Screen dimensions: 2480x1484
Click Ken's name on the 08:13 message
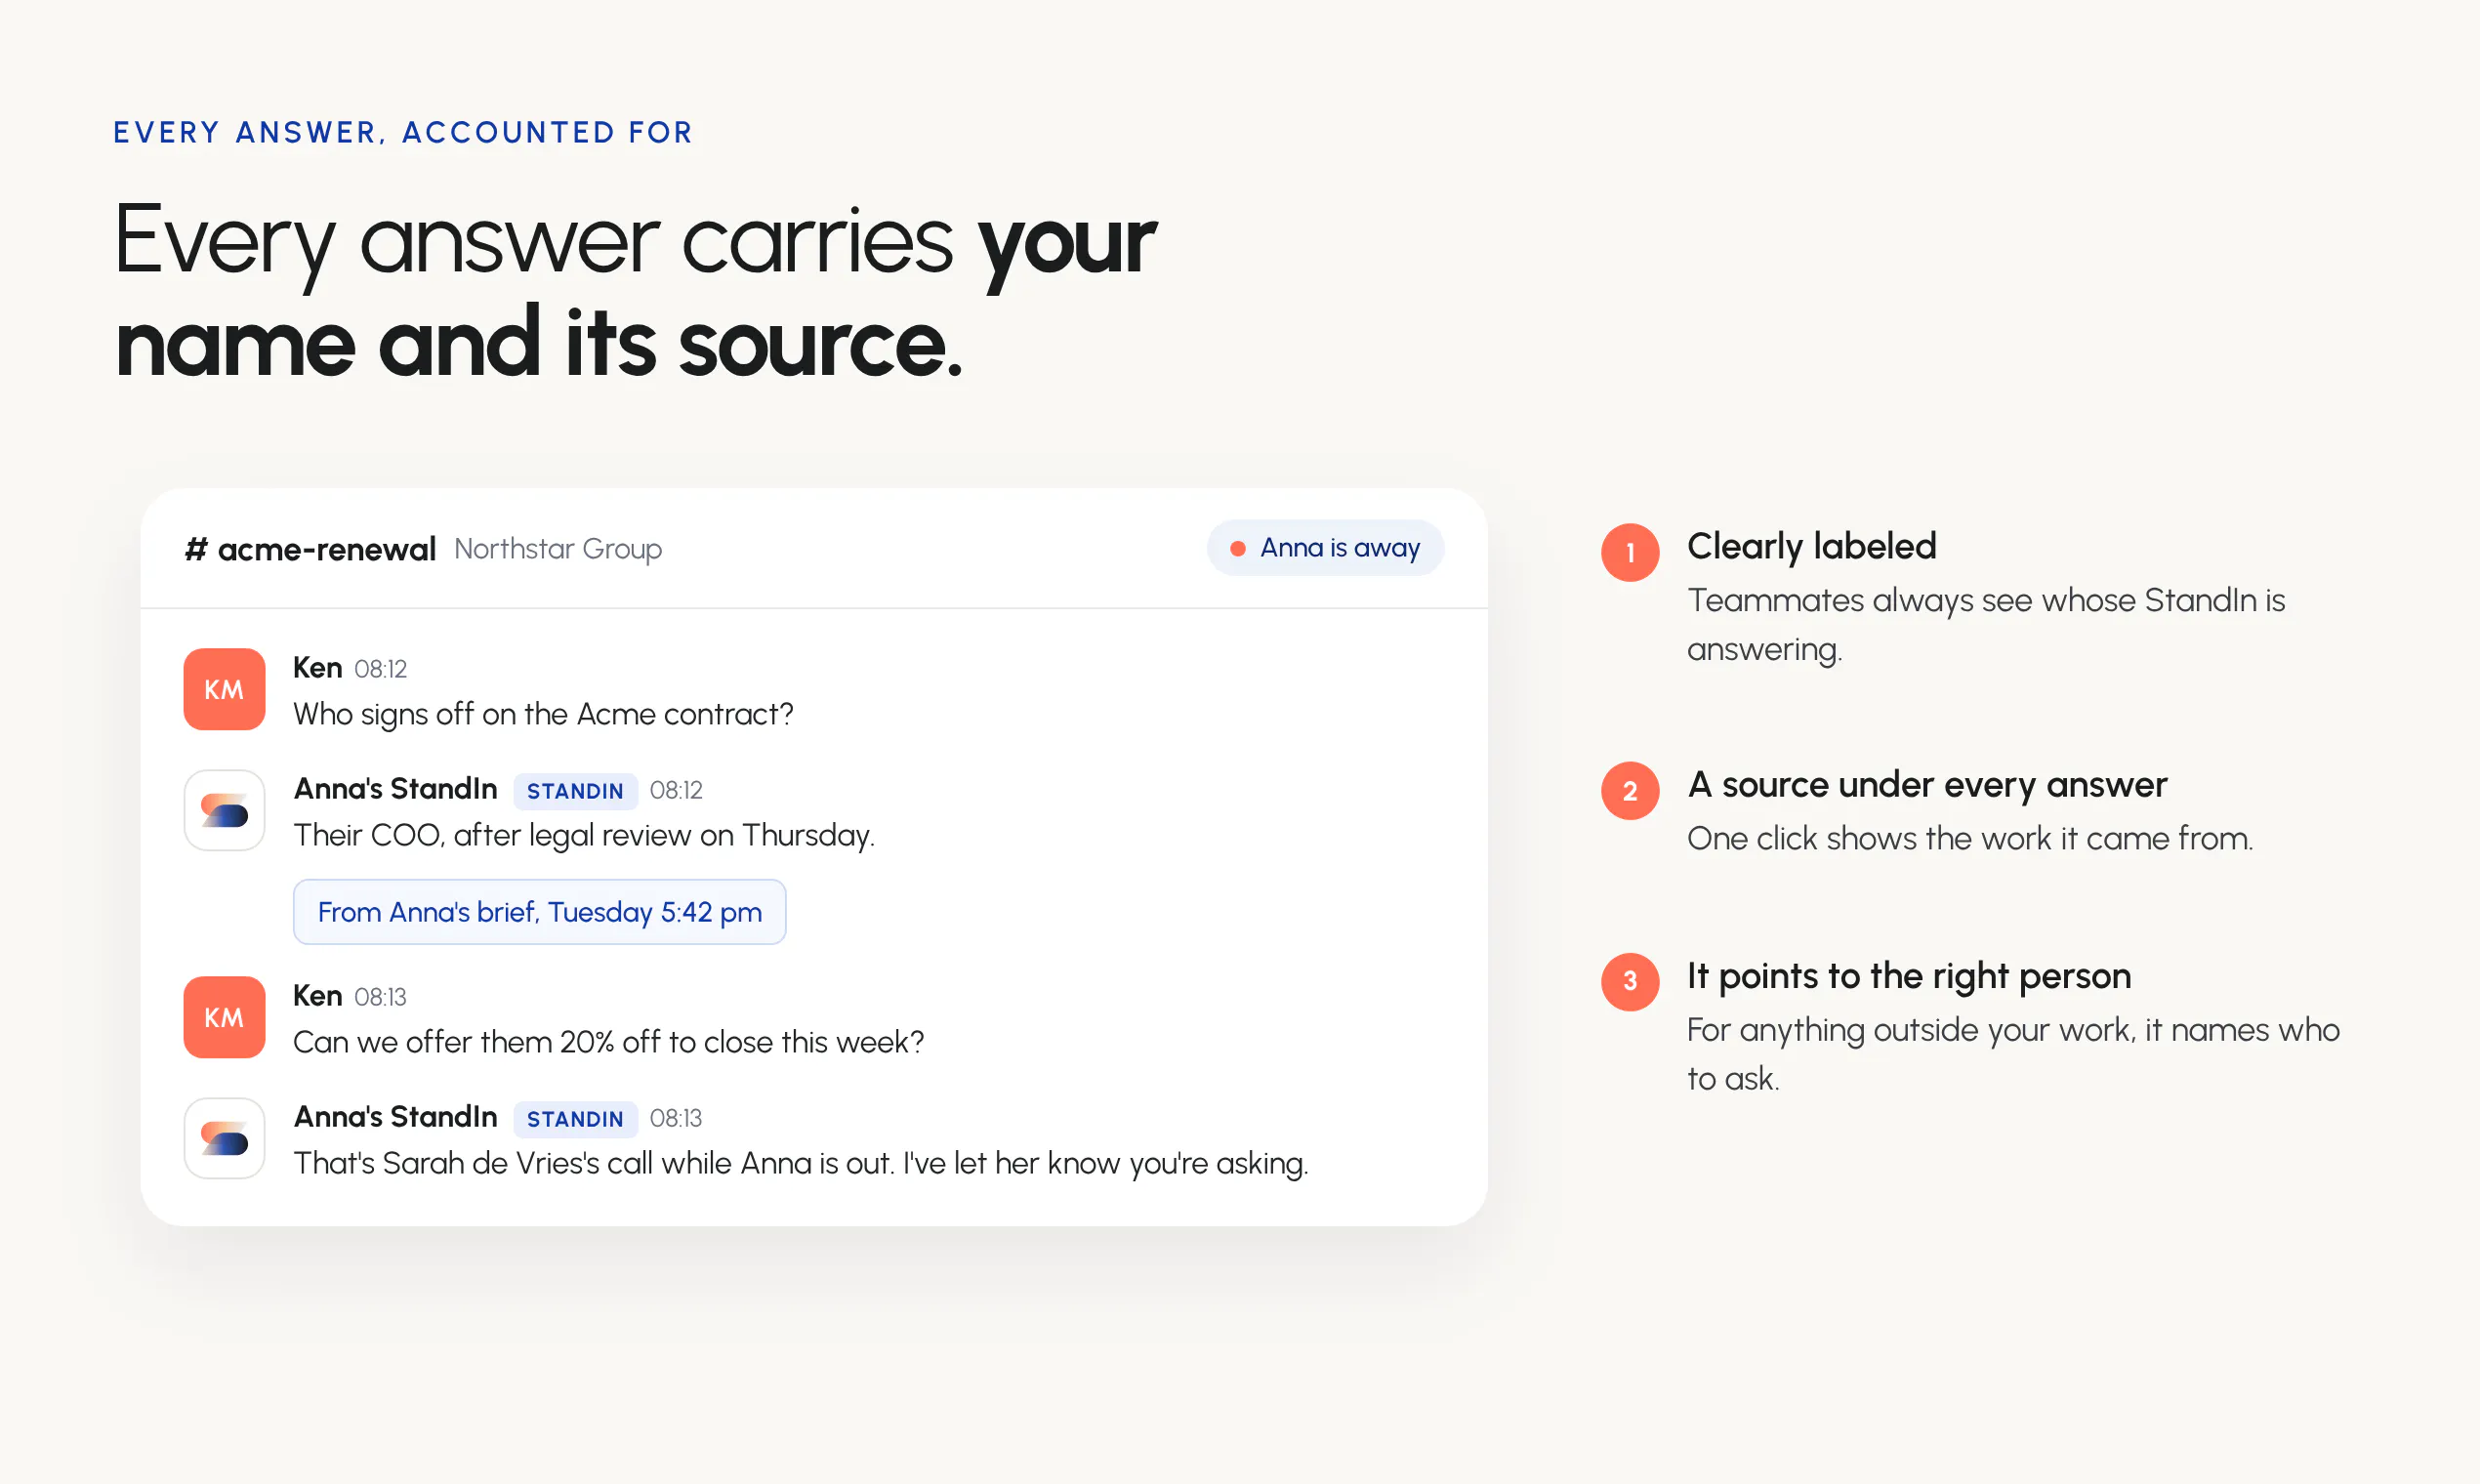(x=317, y=996)
